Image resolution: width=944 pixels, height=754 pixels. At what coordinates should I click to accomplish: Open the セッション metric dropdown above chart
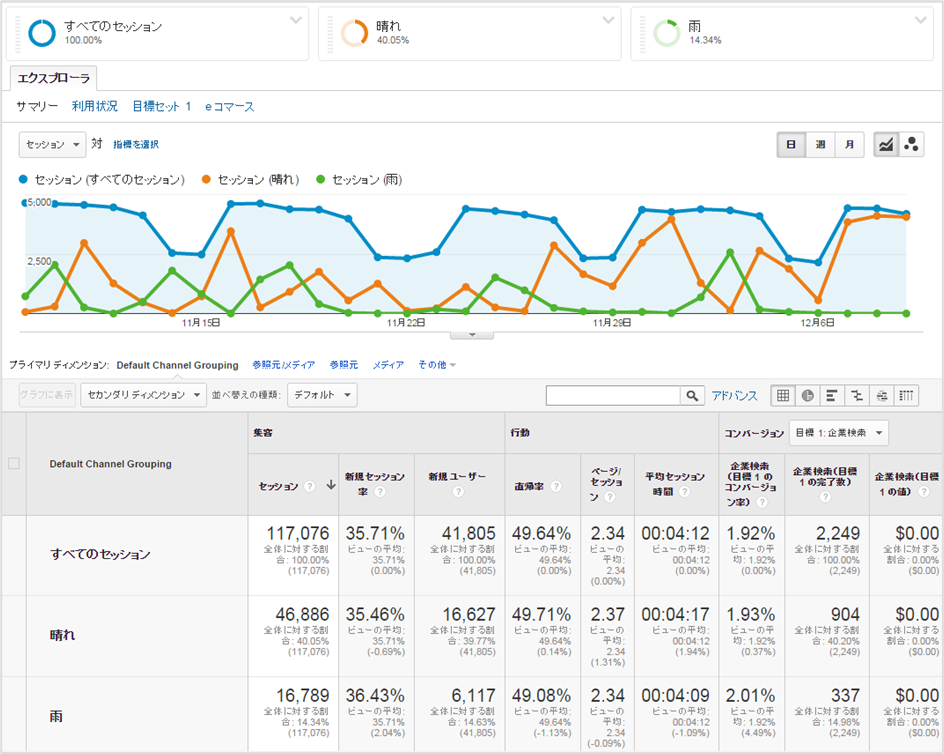click(52, 145)
